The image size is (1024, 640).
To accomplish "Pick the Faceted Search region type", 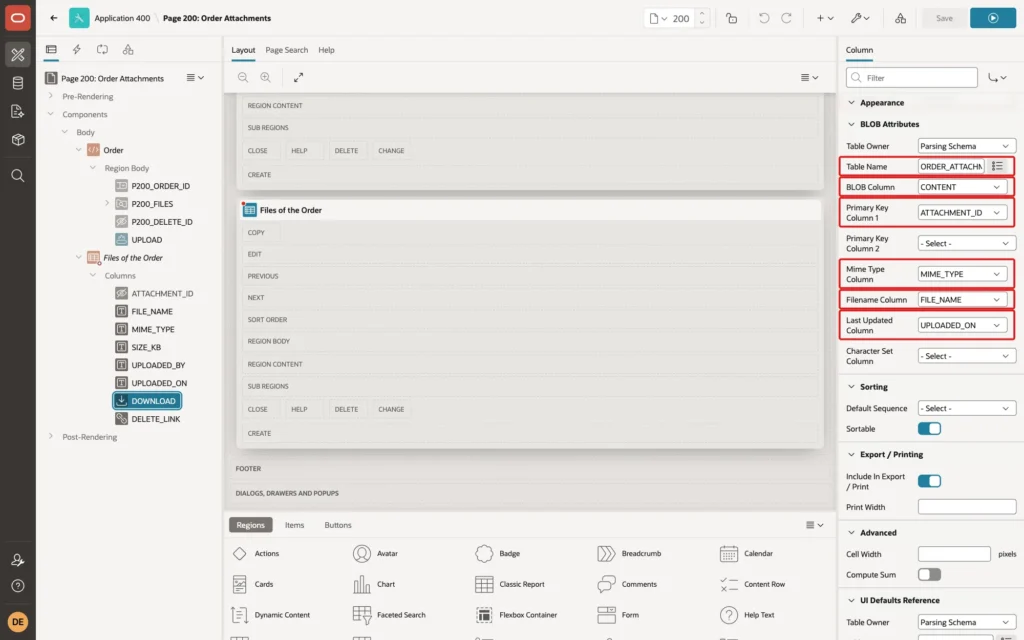I will (389, 615).
